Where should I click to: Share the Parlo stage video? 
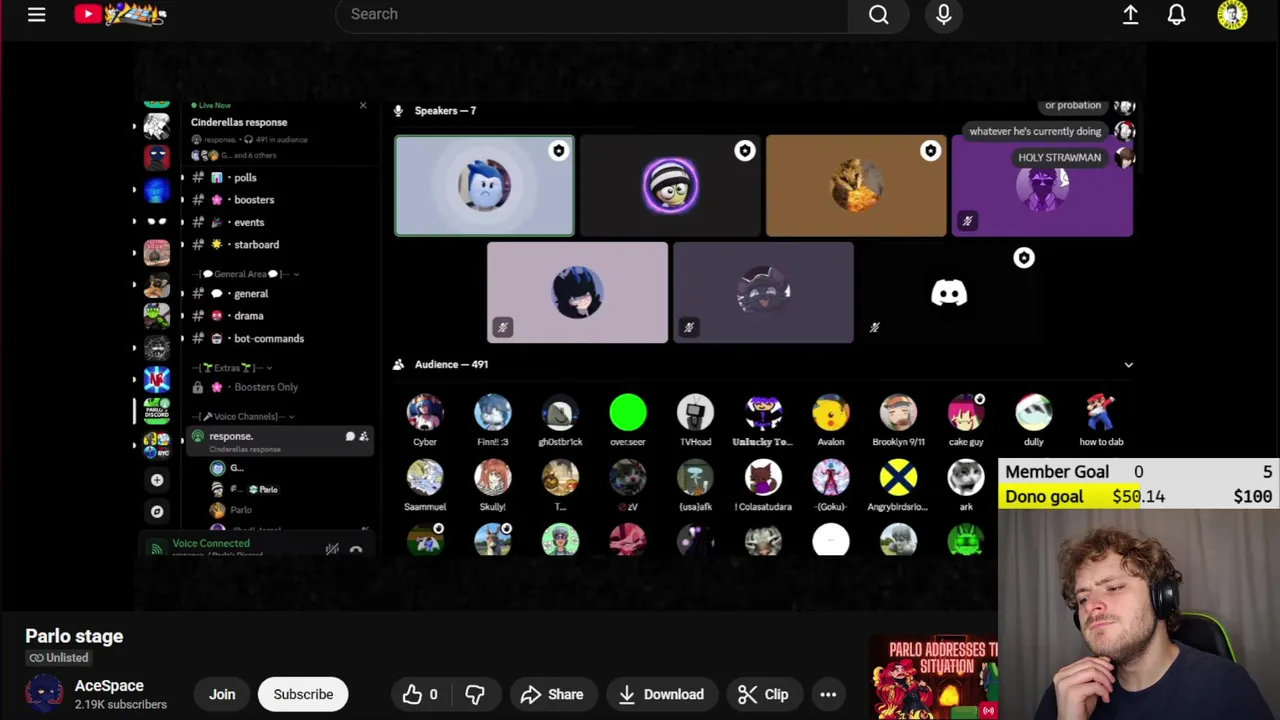tap(551, 694)
